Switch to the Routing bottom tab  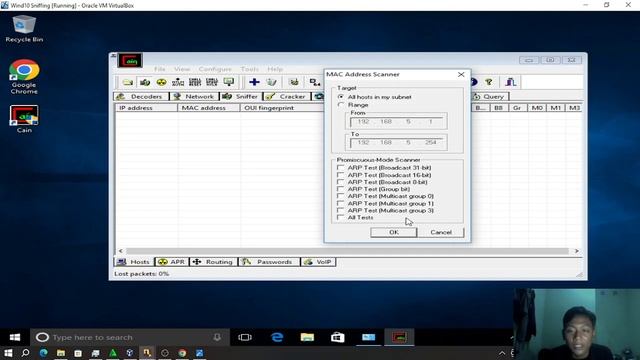[x=213, y=262]
